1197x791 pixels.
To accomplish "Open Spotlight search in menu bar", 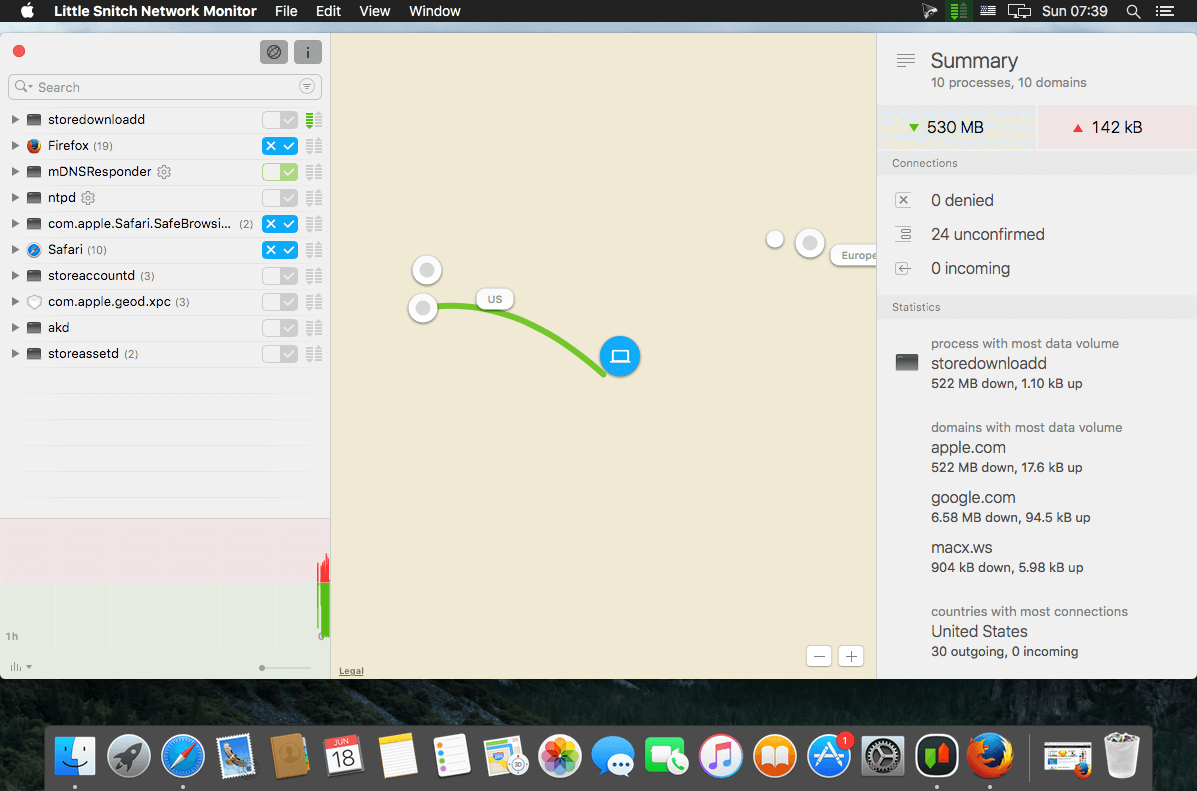I will [1134, 11].
